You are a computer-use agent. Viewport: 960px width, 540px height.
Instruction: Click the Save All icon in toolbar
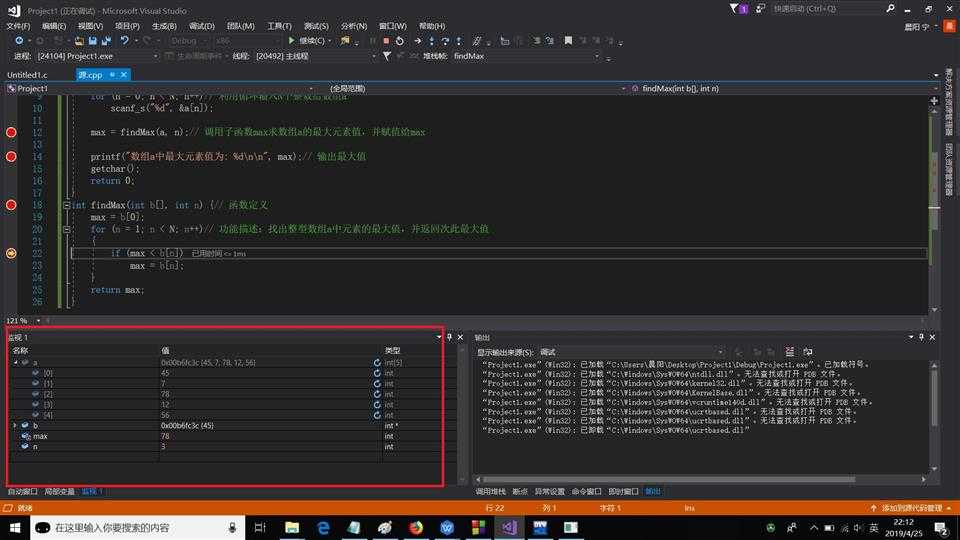106,40
